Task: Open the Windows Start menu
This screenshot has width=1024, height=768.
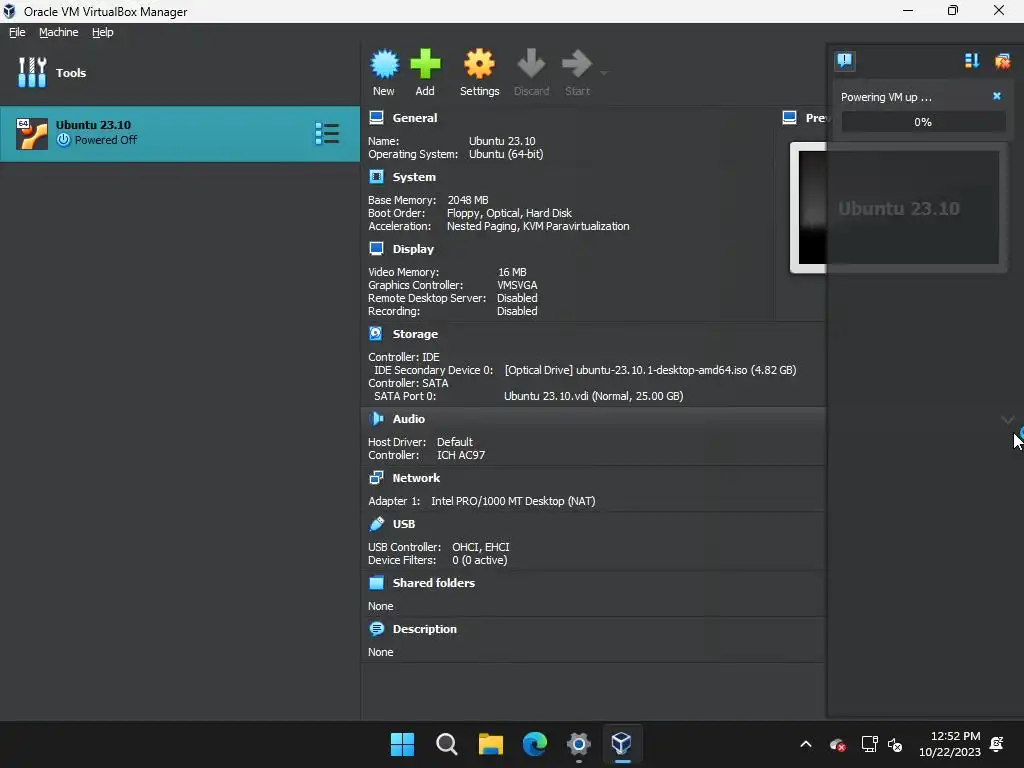Action: (x=402, y=744)
